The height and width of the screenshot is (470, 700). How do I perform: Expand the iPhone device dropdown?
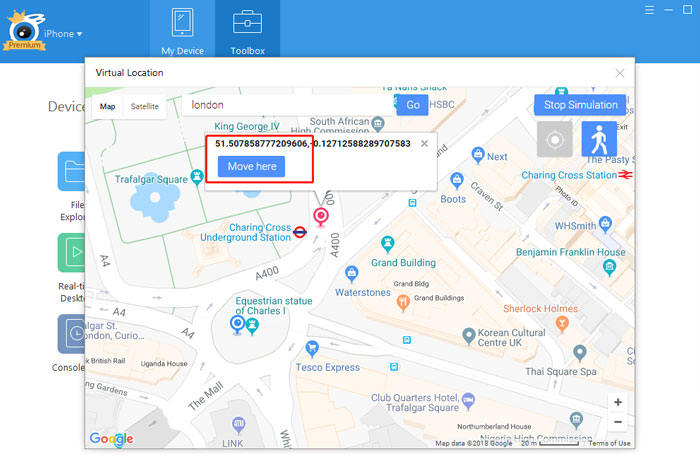pos(62,33)
